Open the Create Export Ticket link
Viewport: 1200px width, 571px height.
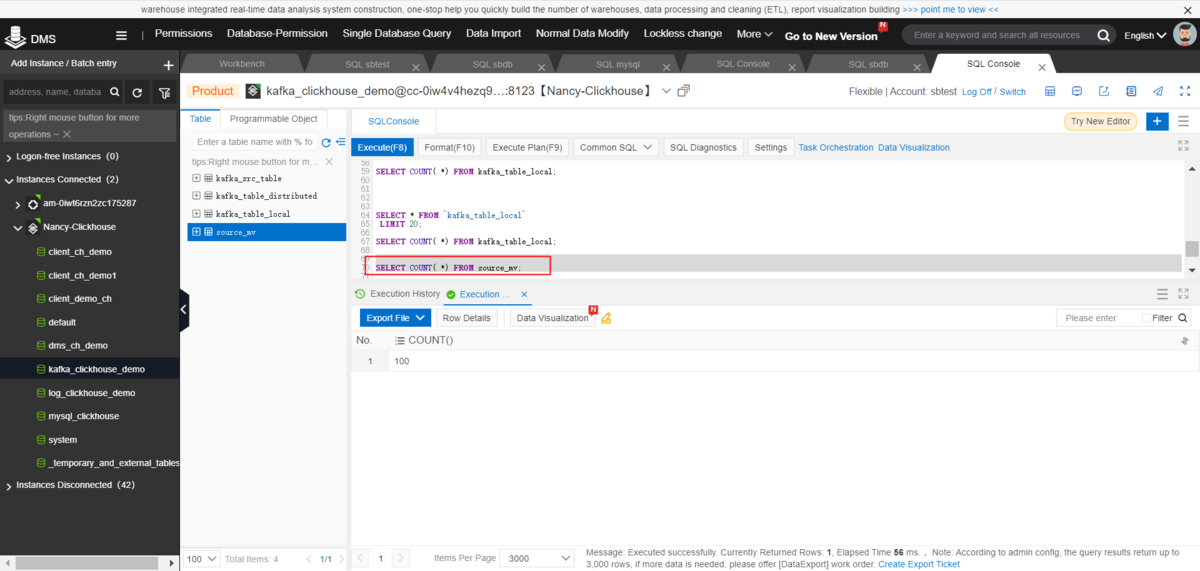(x=918, y=564)
